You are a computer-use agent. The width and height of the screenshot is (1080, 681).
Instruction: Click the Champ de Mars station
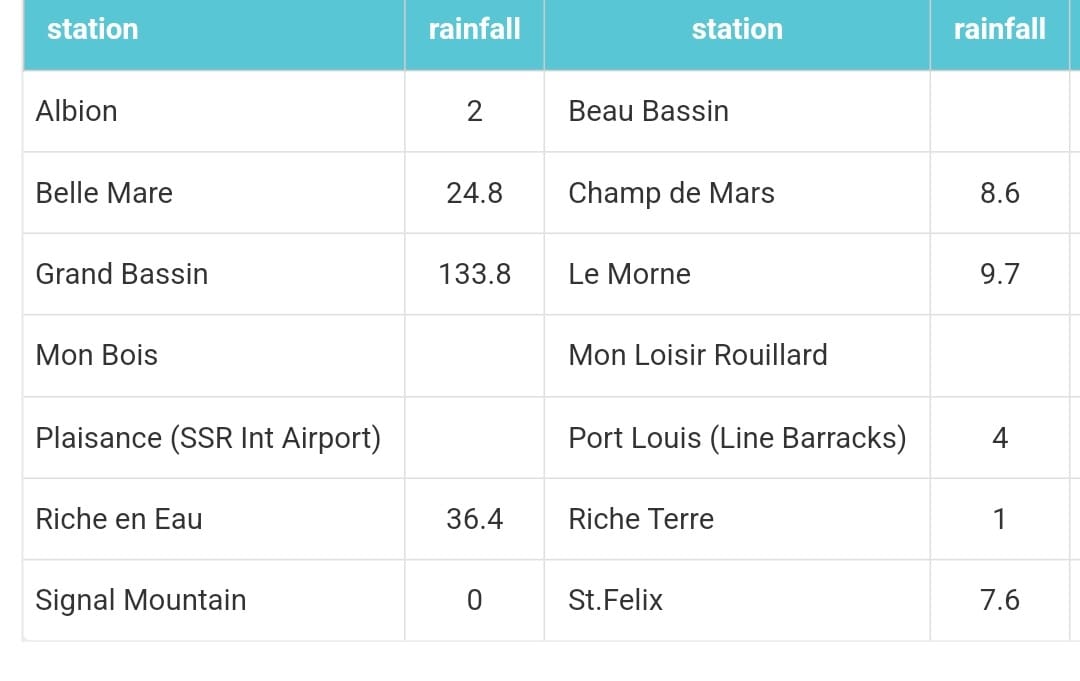671,193
